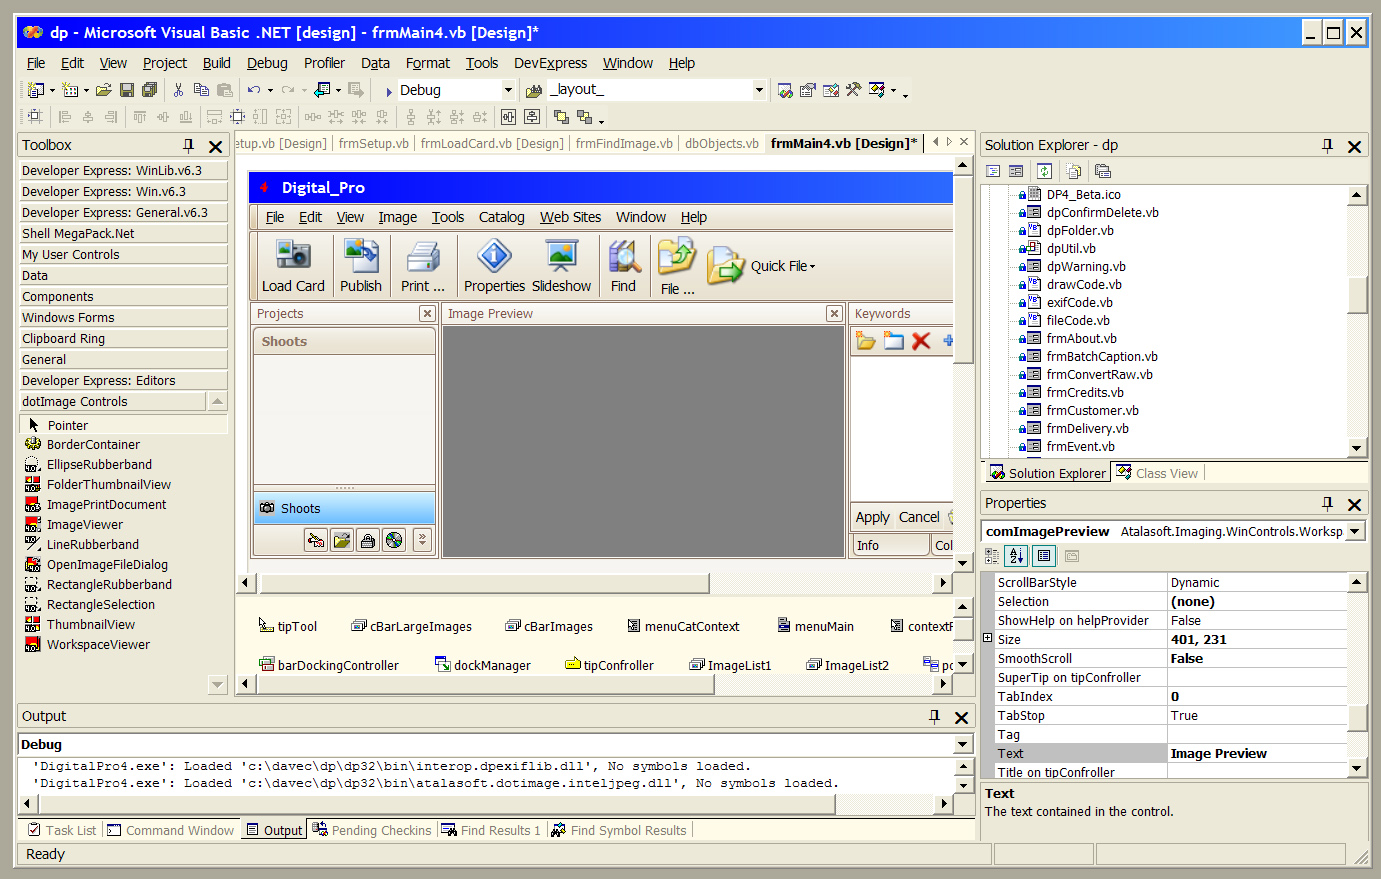Open the comImagePreview object selector dropdown
The image size is (1381, 879).
[x=1355, y=532]
